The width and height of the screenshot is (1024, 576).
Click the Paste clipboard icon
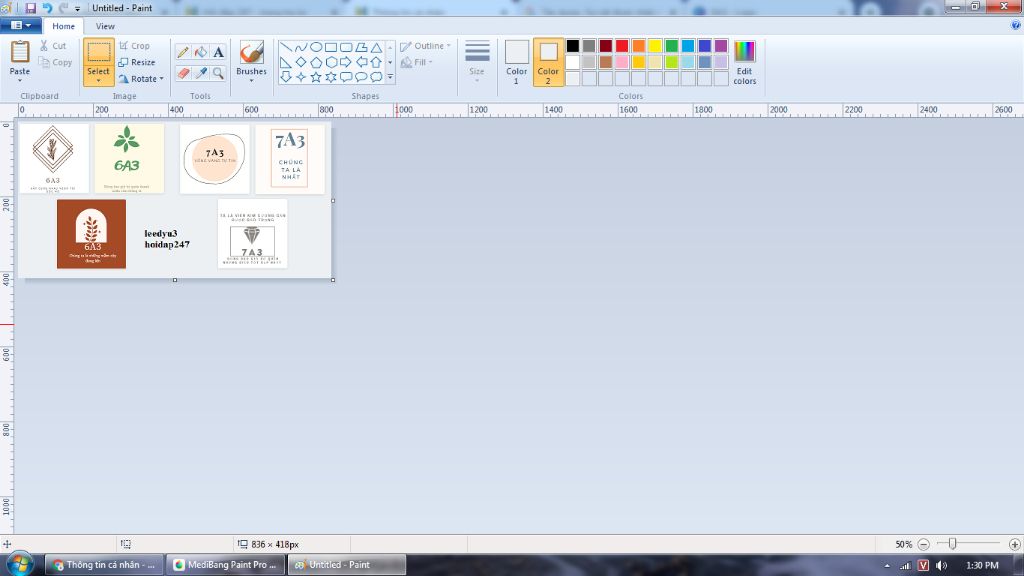(20, 52)
